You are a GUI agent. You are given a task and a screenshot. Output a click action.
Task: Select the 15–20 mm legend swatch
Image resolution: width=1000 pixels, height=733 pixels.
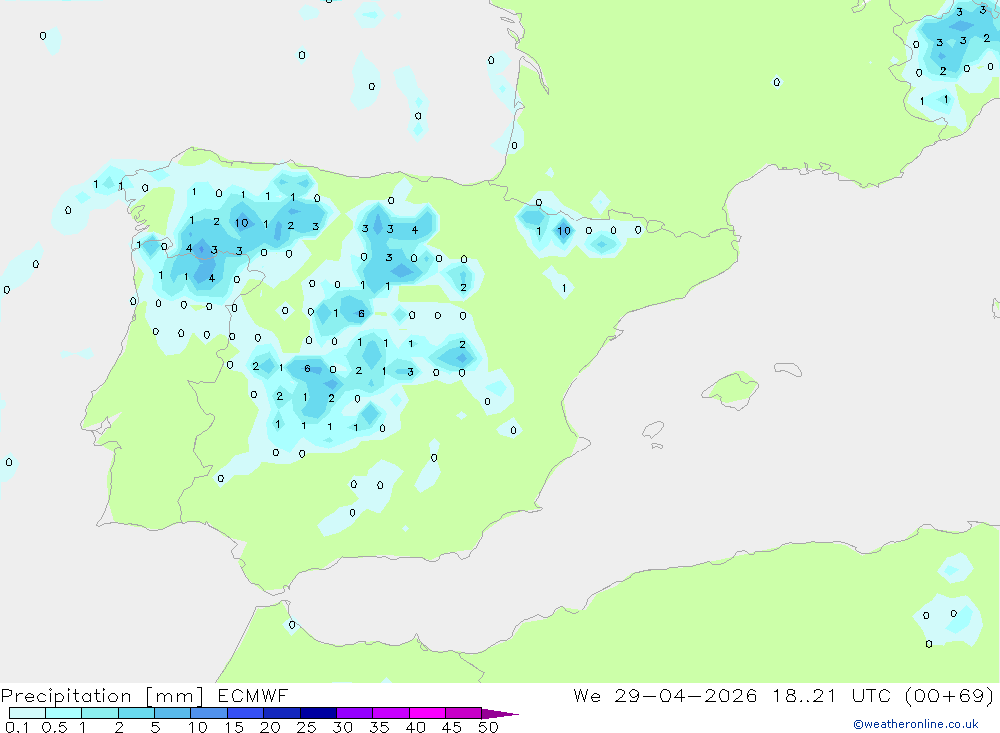[246, 713]
